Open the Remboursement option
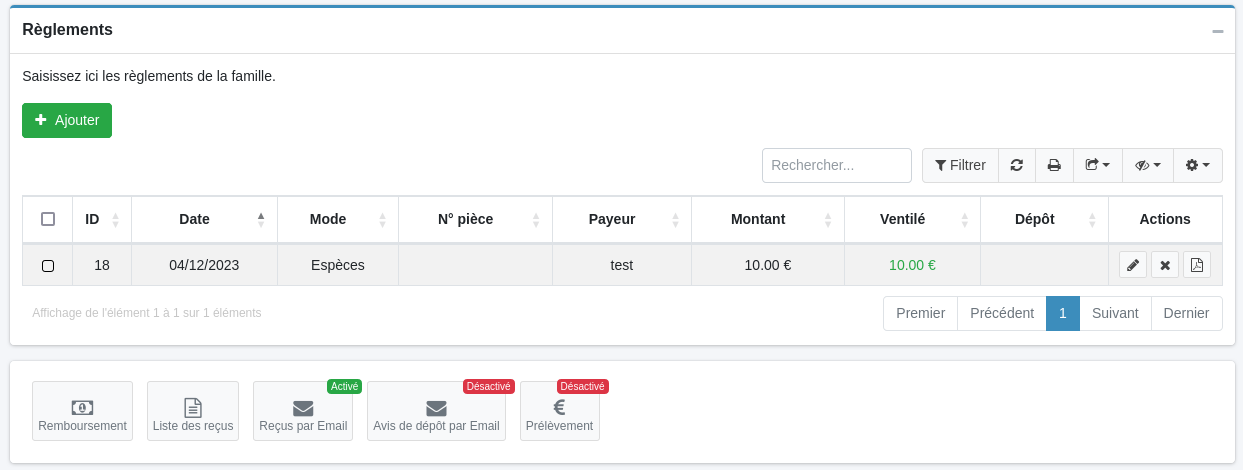 (x=82, y=411)
